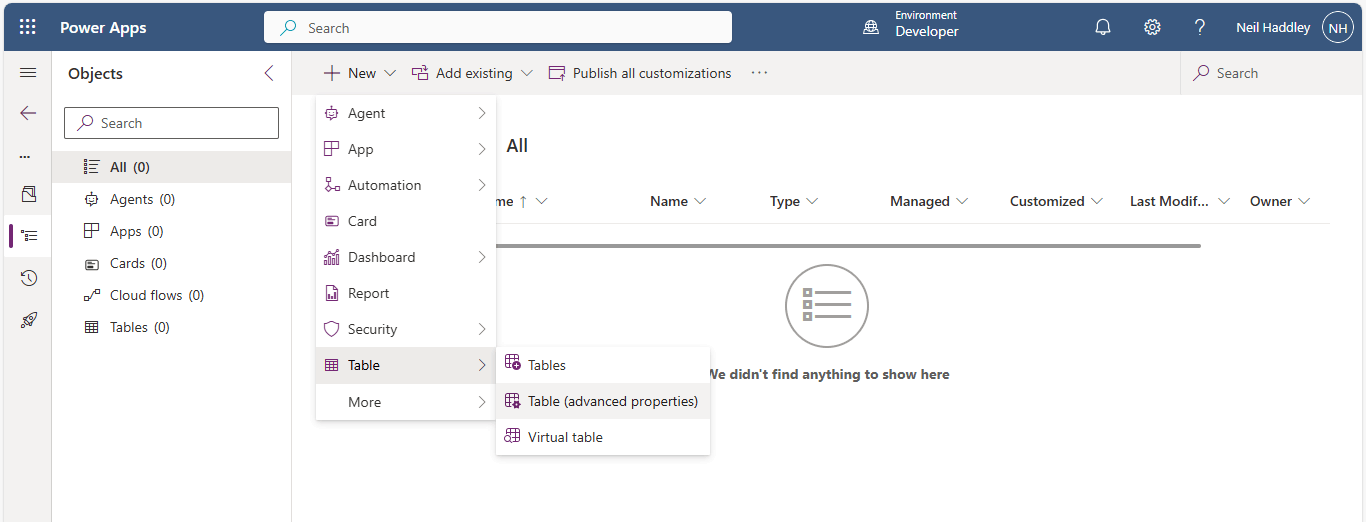Screen dimensions: 1366x522
Task: Open the History icon in left rail
Action: pos(28,278)
